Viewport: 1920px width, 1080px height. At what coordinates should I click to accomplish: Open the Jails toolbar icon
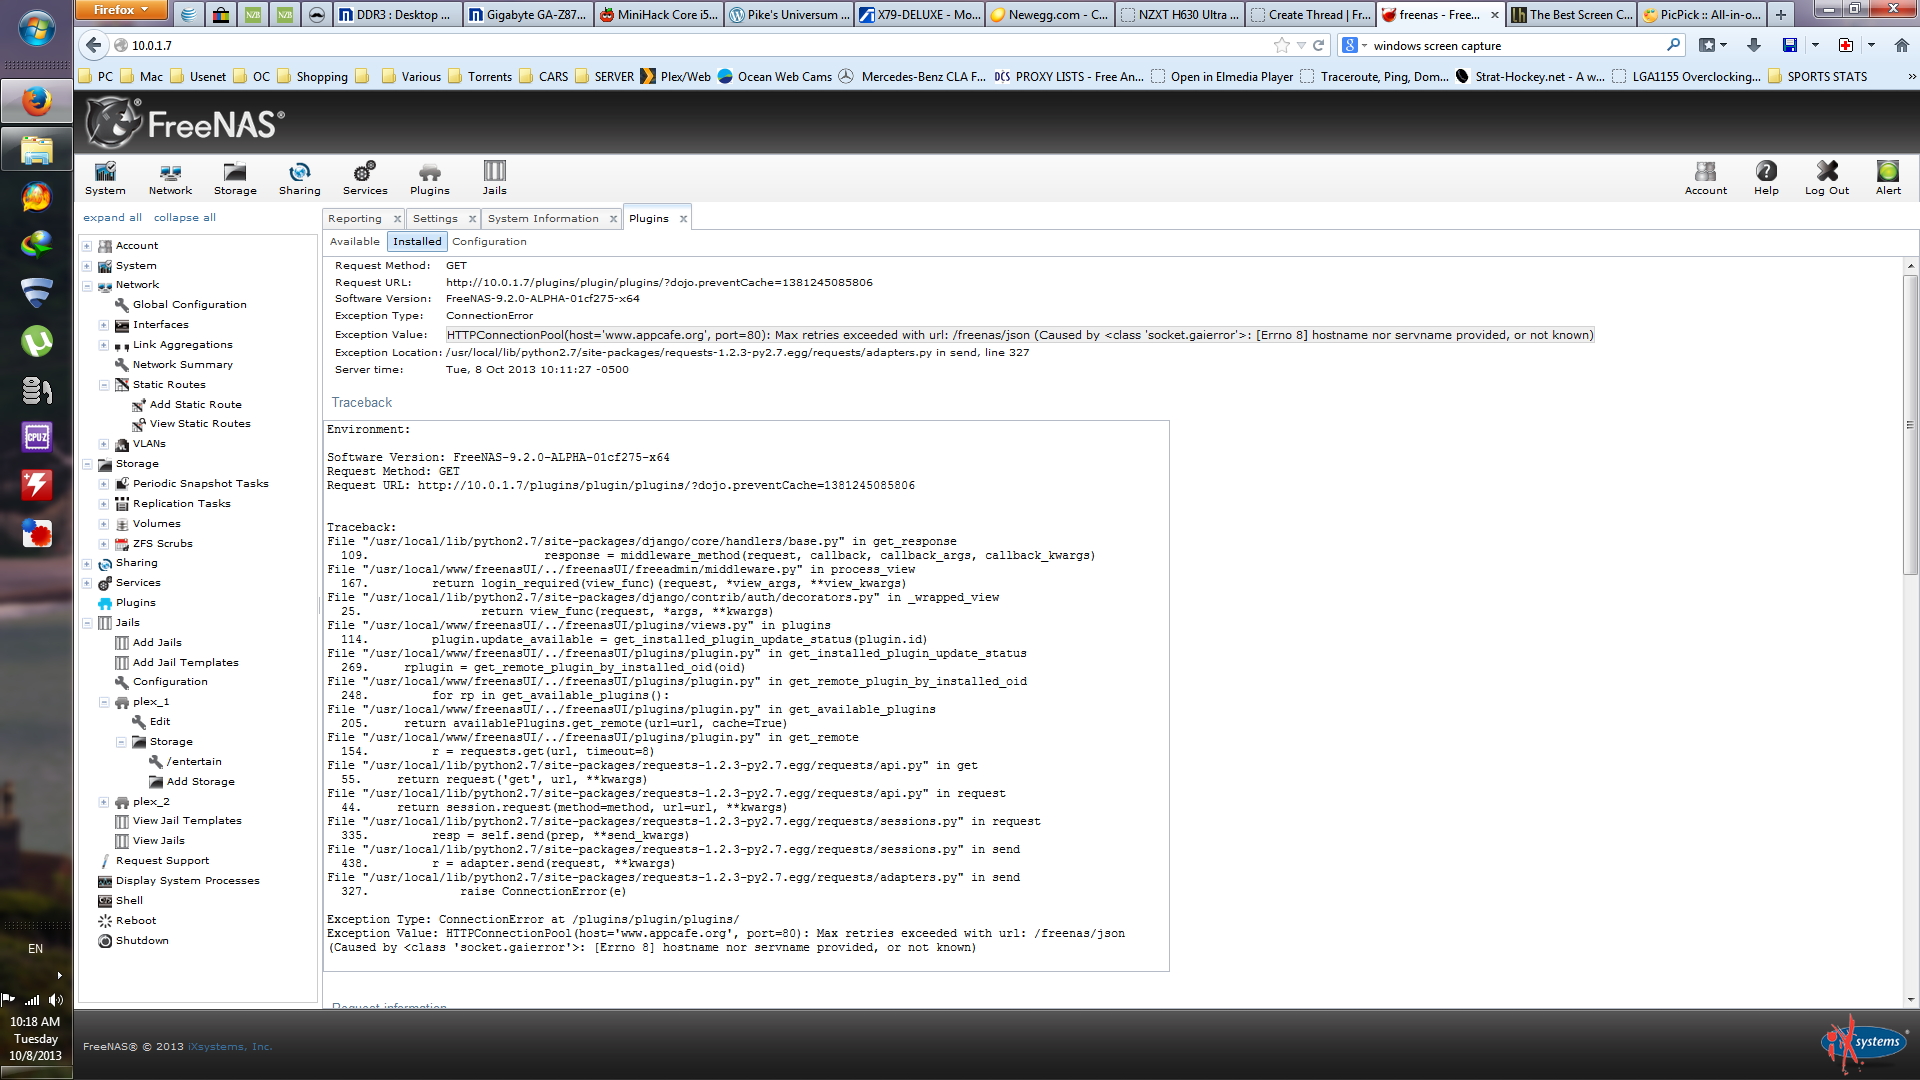[x=495, y=179]
